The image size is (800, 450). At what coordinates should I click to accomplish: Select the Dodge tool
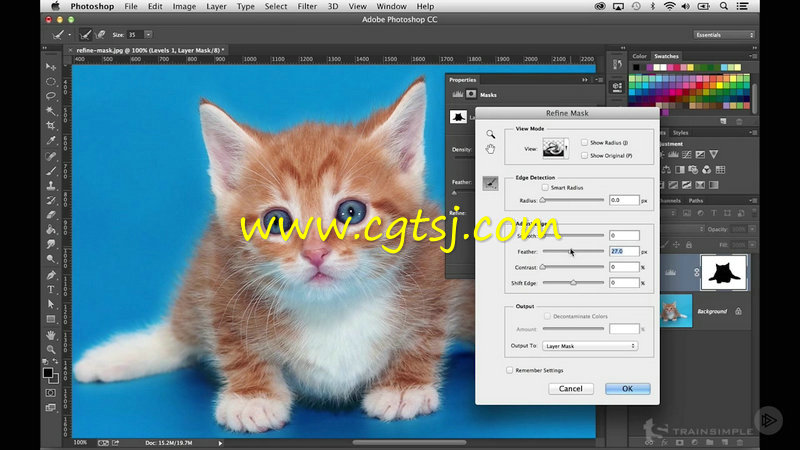tap(51, 259)
